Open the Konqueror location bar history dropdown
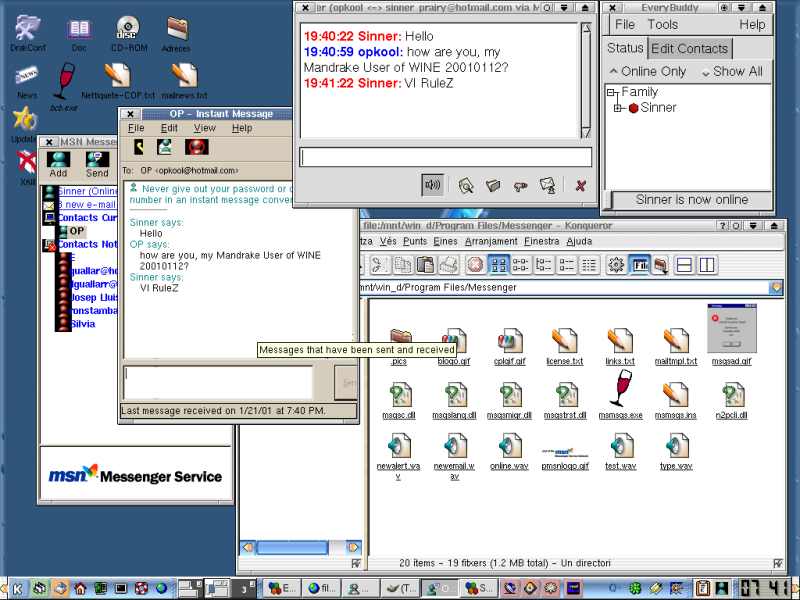Screen dimensions: 800x600 tap(776, 288)
